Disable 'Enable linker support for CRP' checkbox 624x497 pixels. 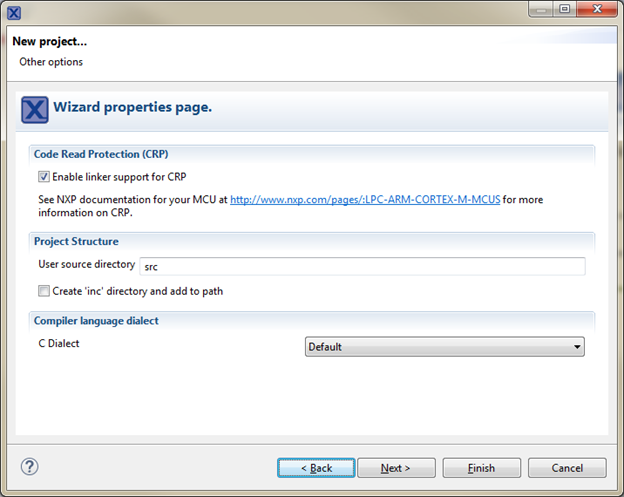click(44, 177)
